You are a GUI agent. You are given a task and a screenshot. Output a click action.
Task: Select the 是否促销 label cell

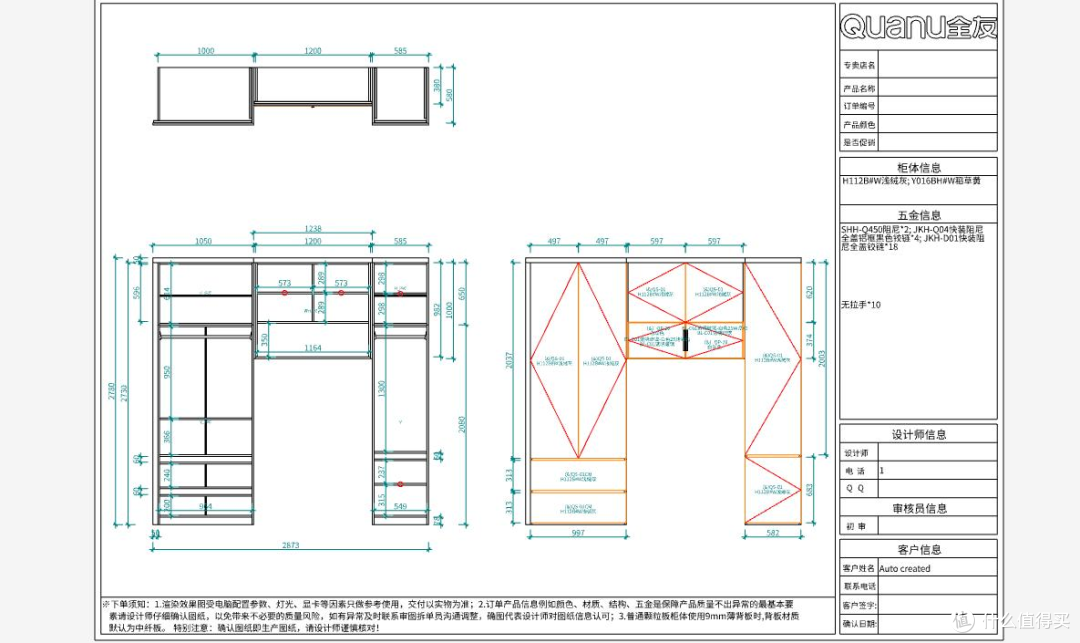859,143
